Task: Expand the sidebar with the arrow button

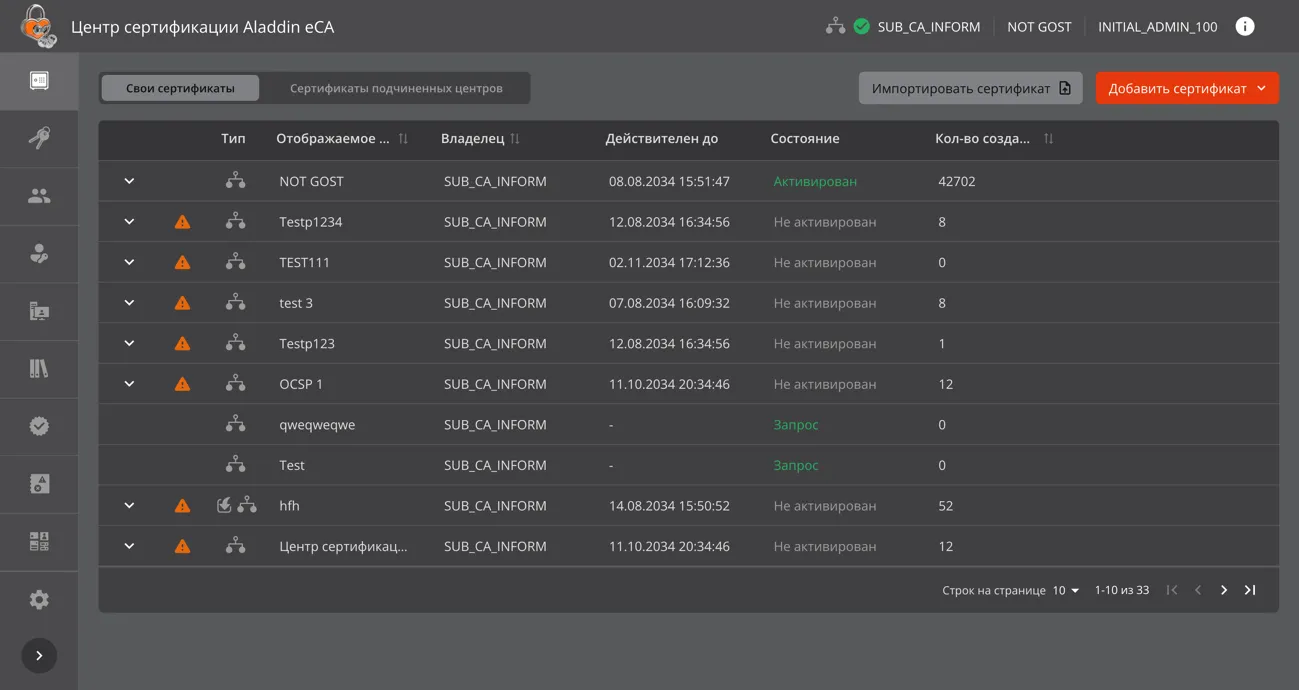Action: click(39, 656)
